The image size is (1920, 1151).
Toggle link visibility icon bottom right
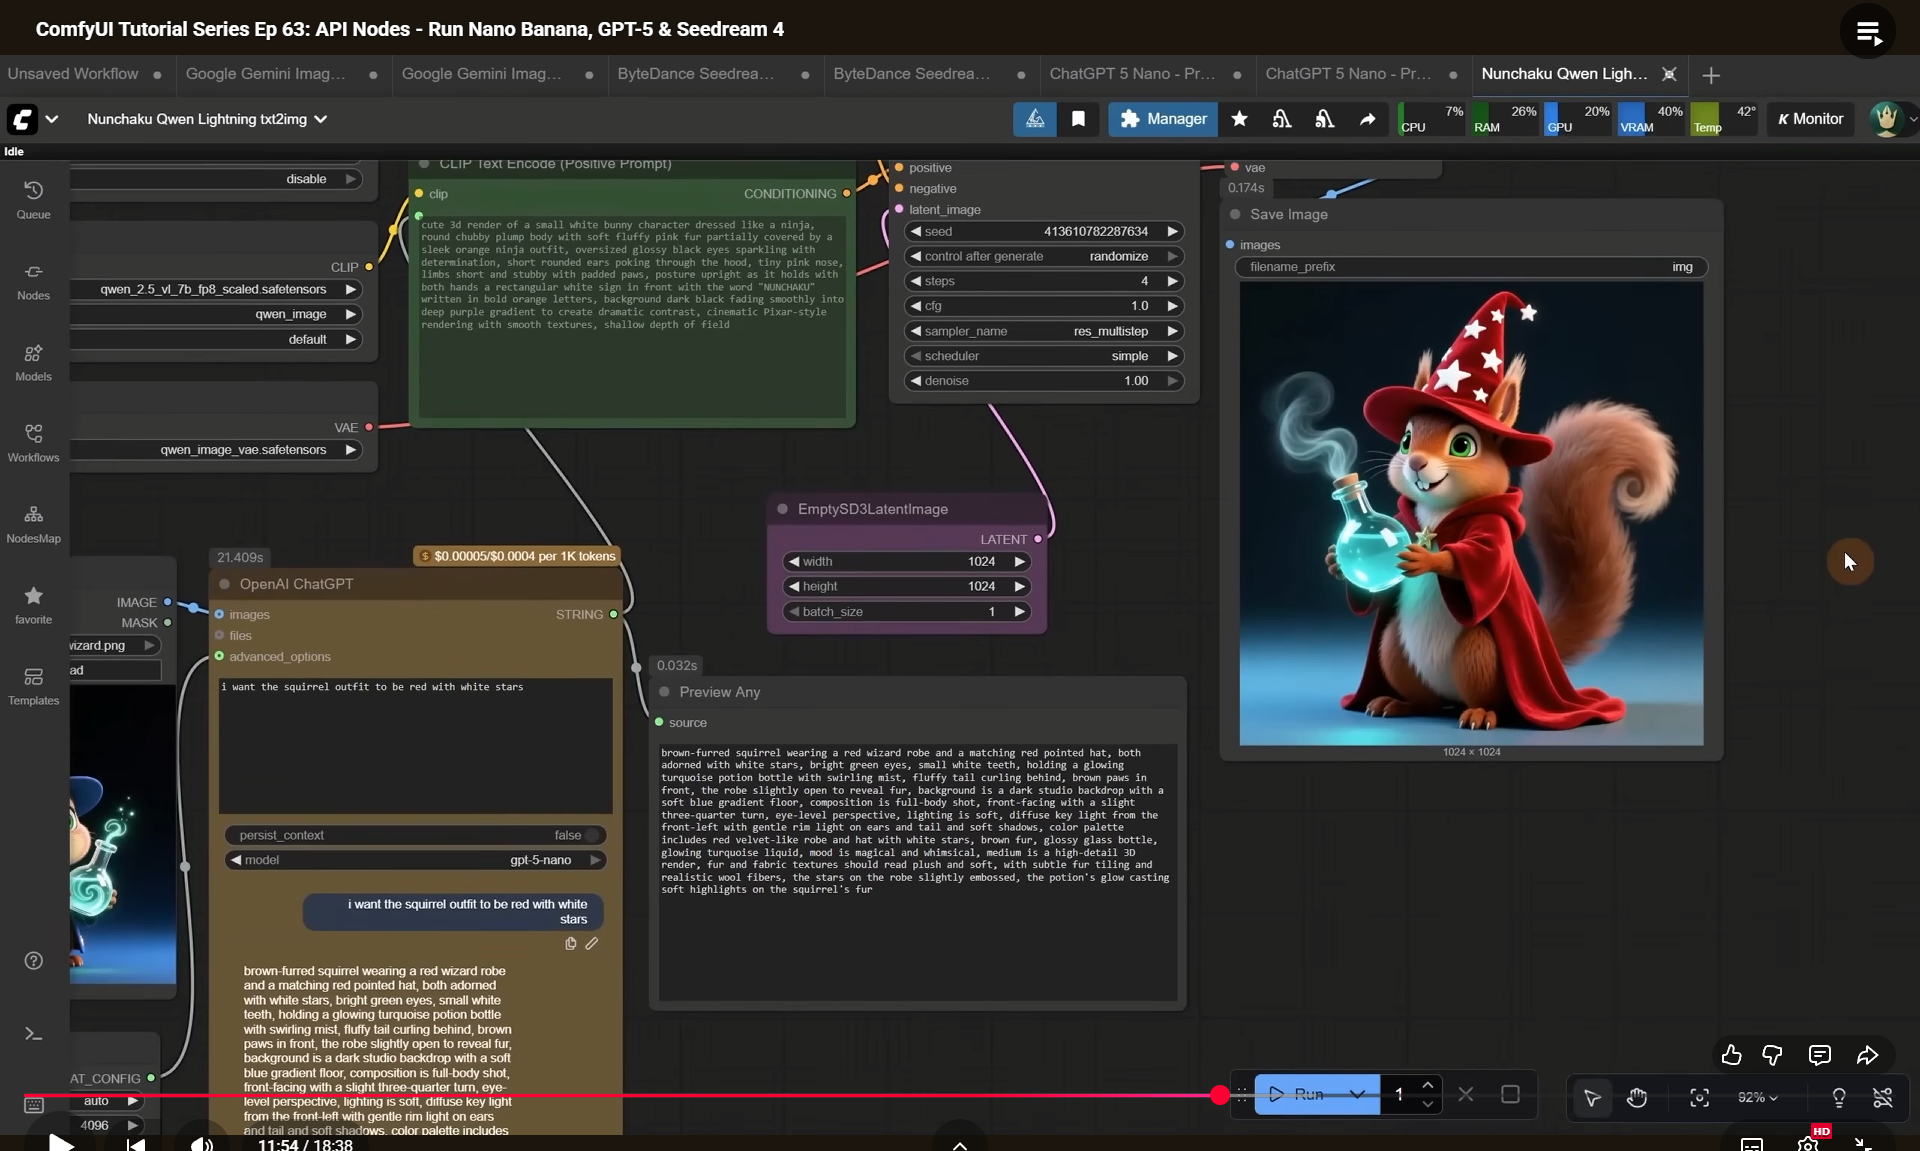tap(1883, 1097)
